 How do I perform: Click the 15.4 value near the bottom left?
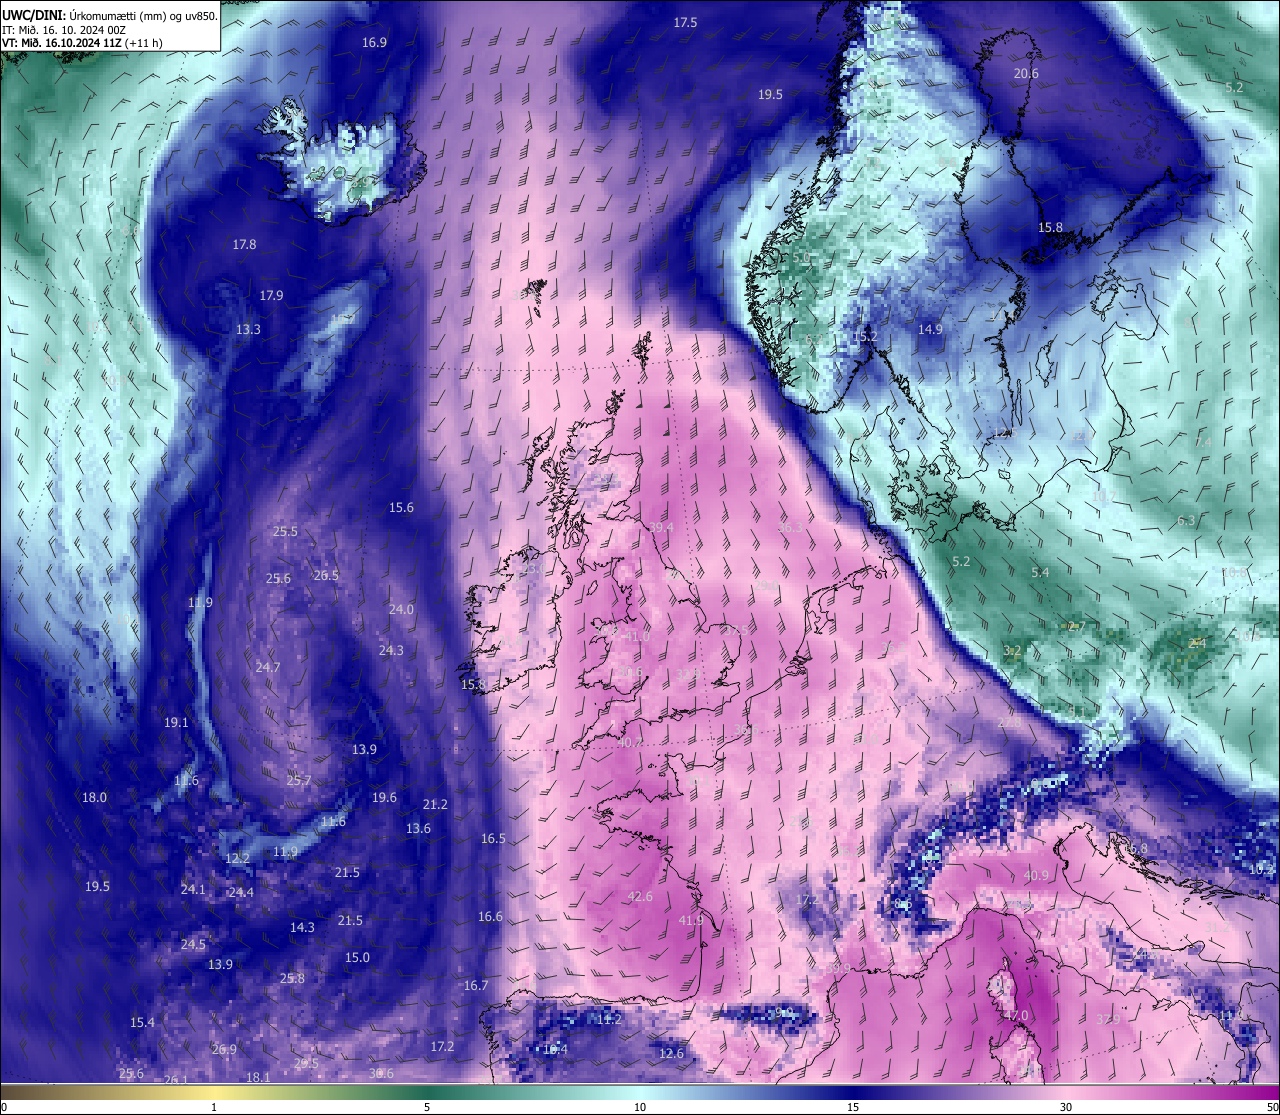tap(142, 1023)
